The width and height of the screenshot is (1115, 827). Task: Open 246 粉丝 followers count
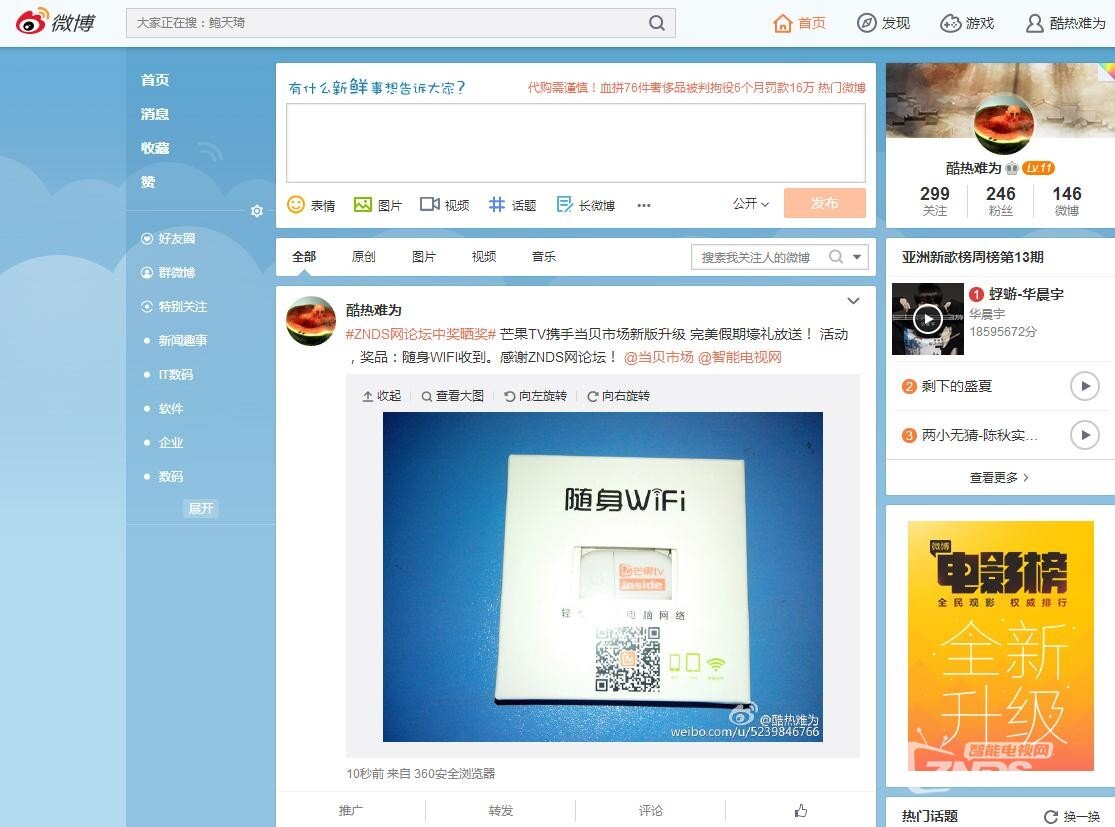click(1001, 201)
